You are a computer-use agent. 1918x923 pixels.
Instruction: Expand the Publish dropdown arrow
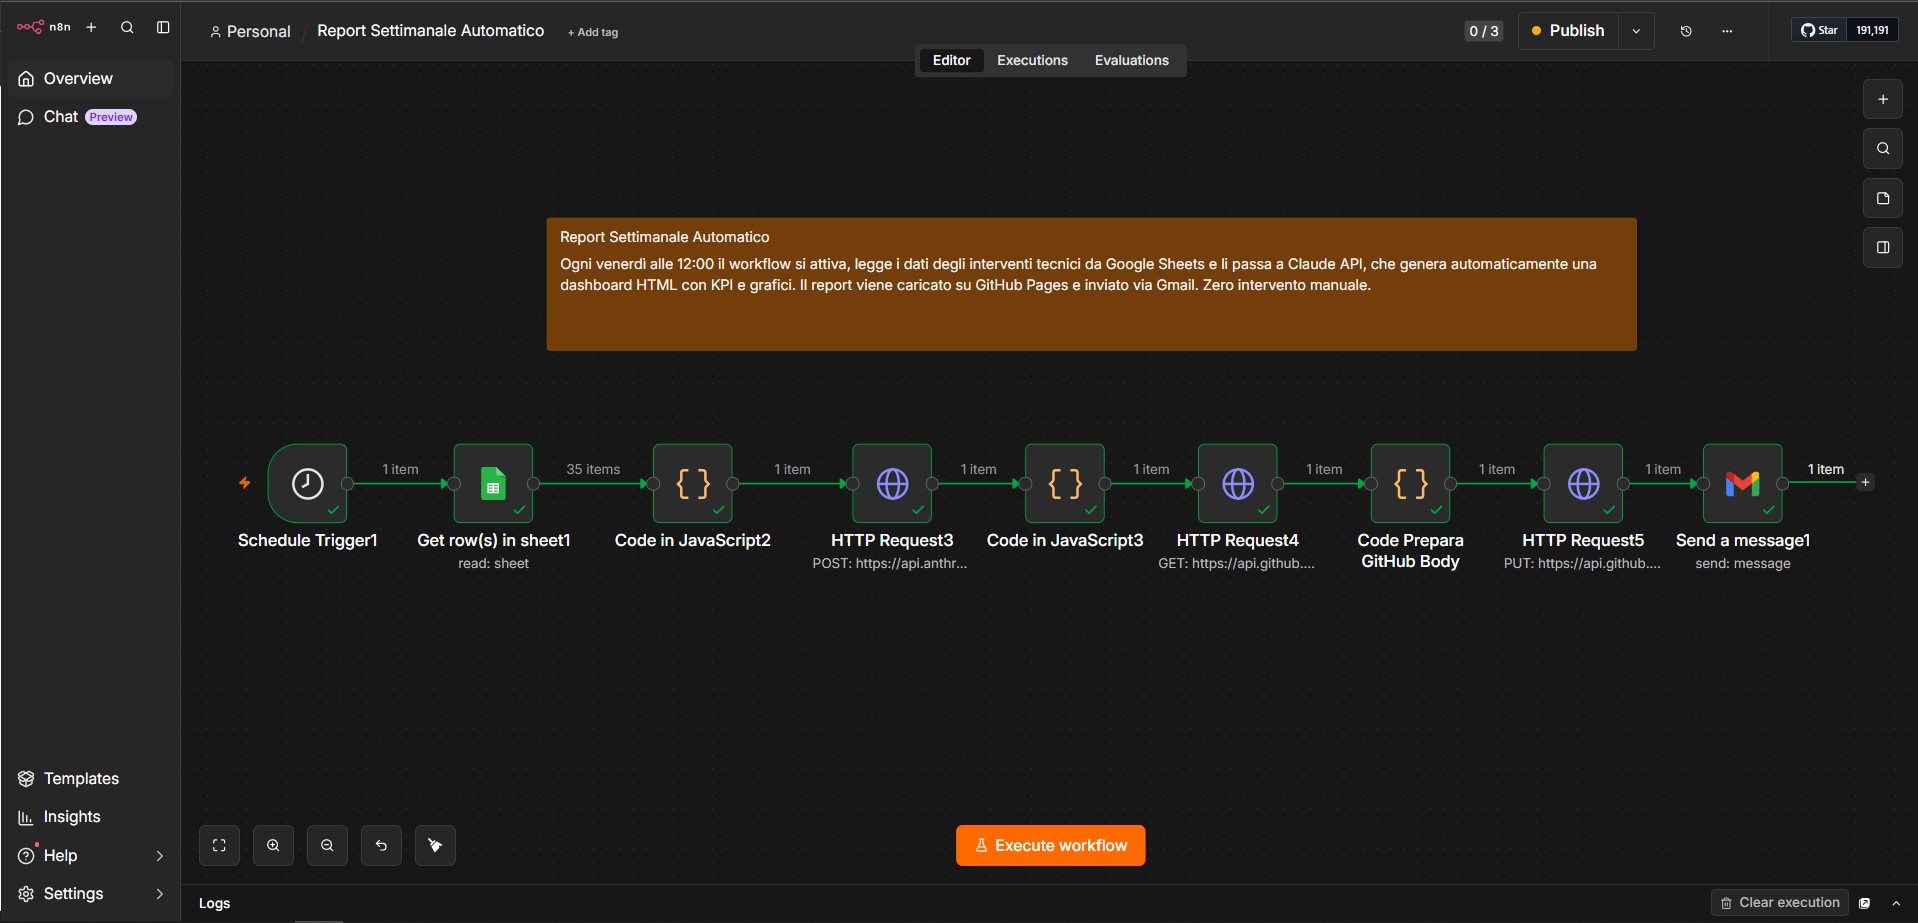click(x=1636, y=31)
